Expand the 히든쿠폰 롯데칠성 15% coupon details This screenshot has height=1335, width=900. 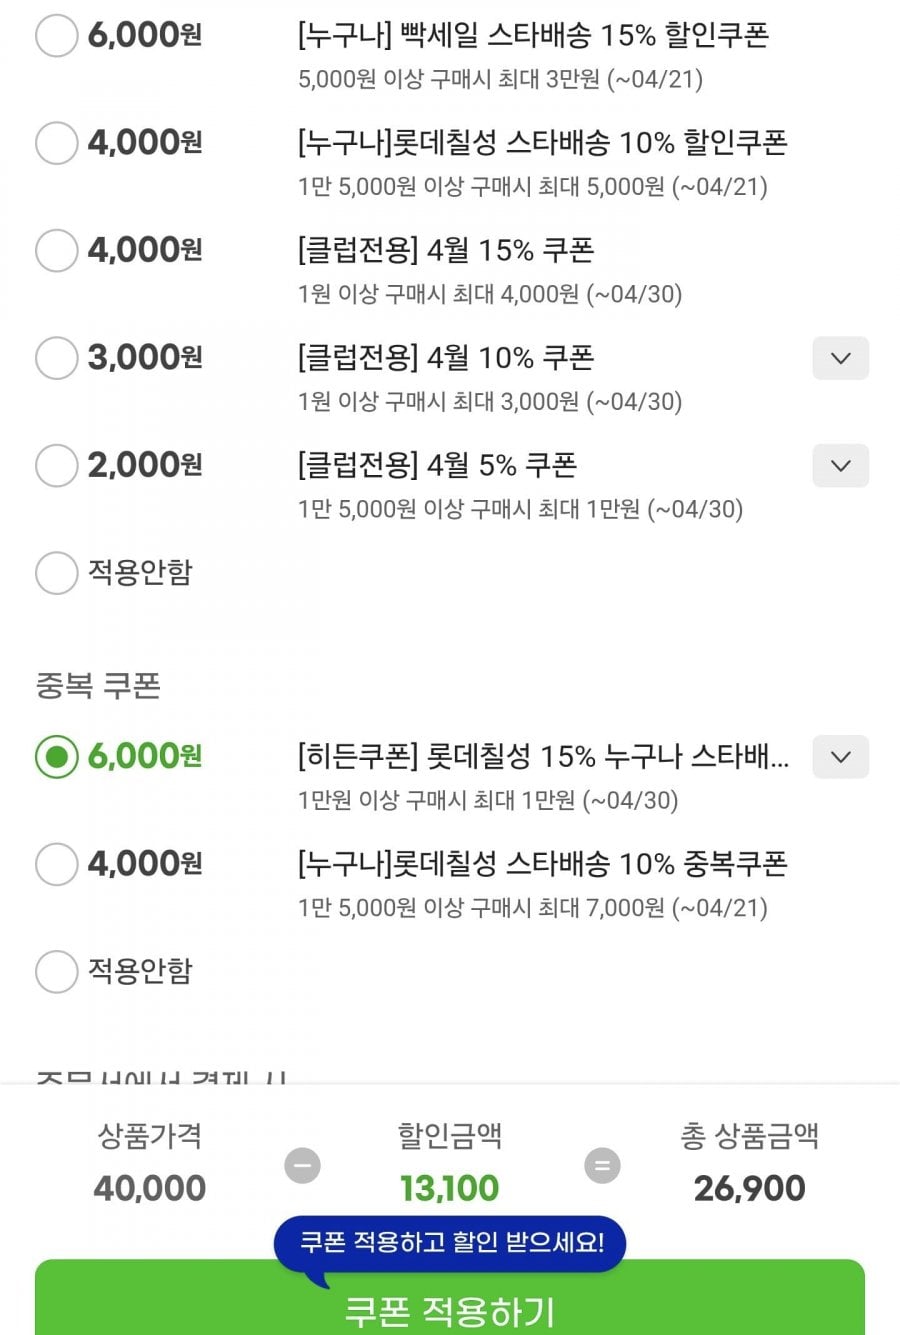coord(840,757)
